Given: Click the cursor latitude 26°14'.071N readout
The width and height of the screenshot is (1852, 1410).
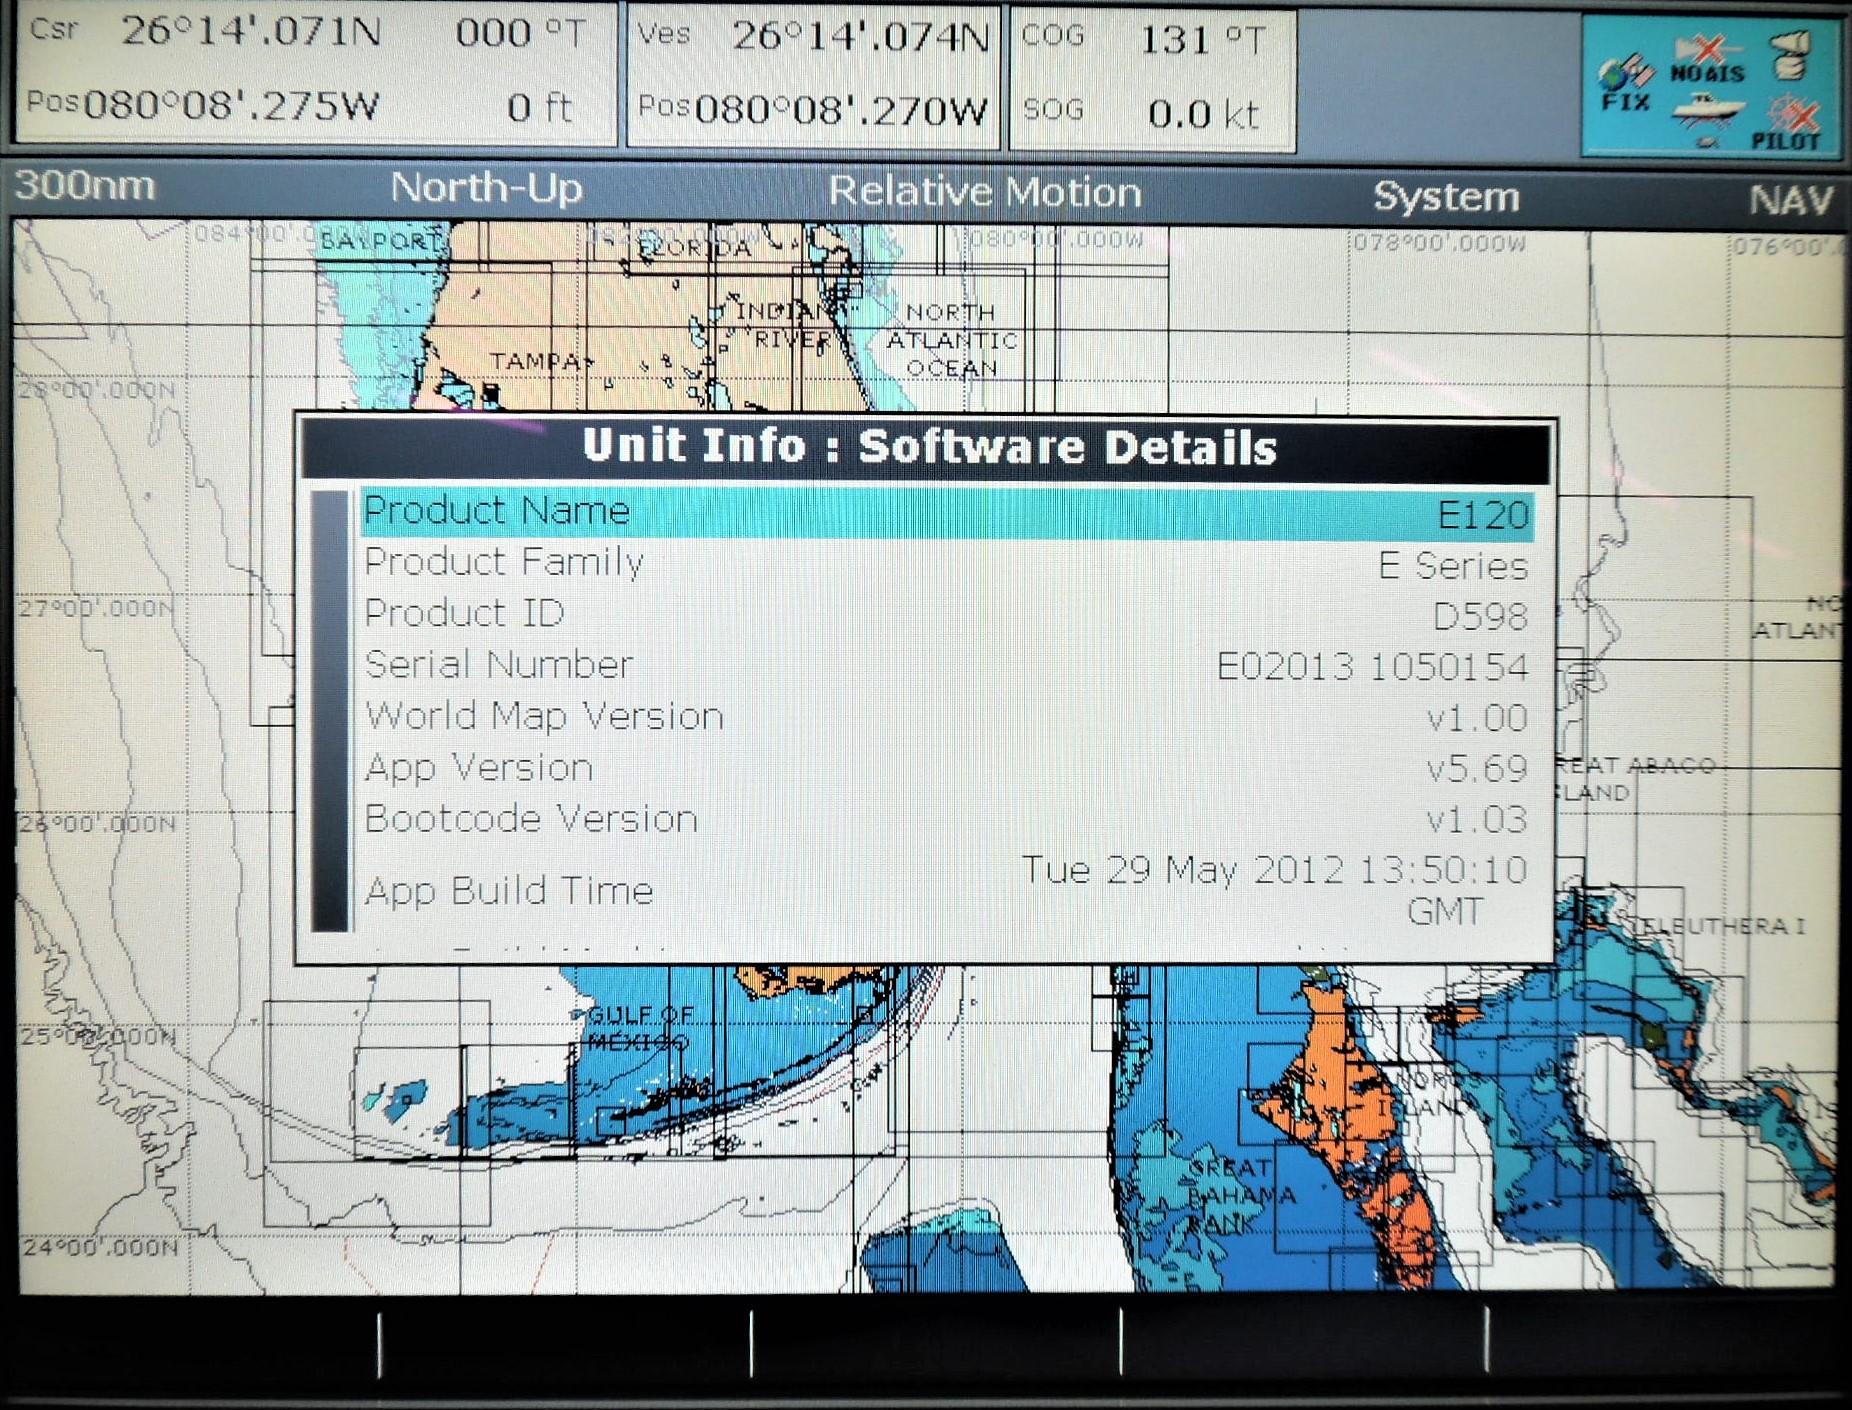Looking at the screenshot, I should click(x=251, y=33).
